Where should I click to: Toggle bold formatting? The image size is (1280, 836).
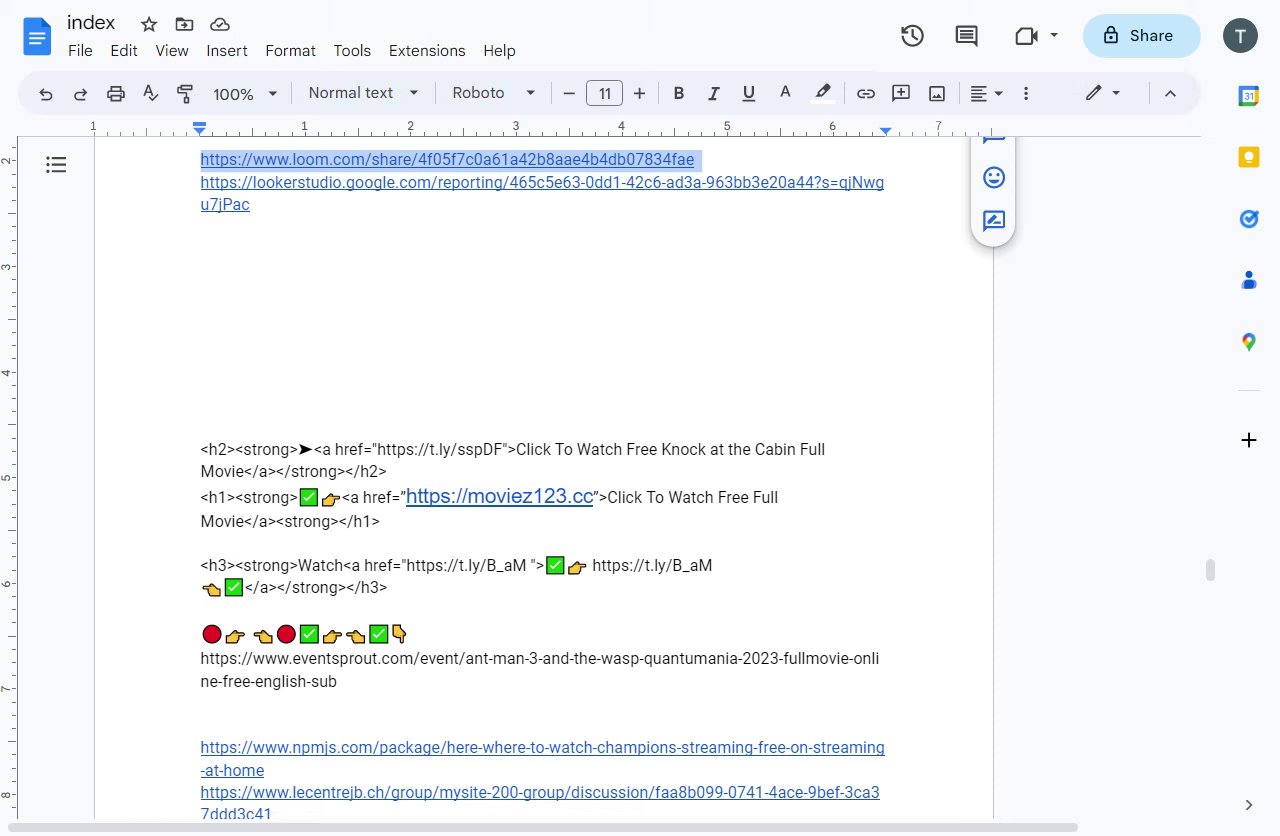click(x=679, y=93)
